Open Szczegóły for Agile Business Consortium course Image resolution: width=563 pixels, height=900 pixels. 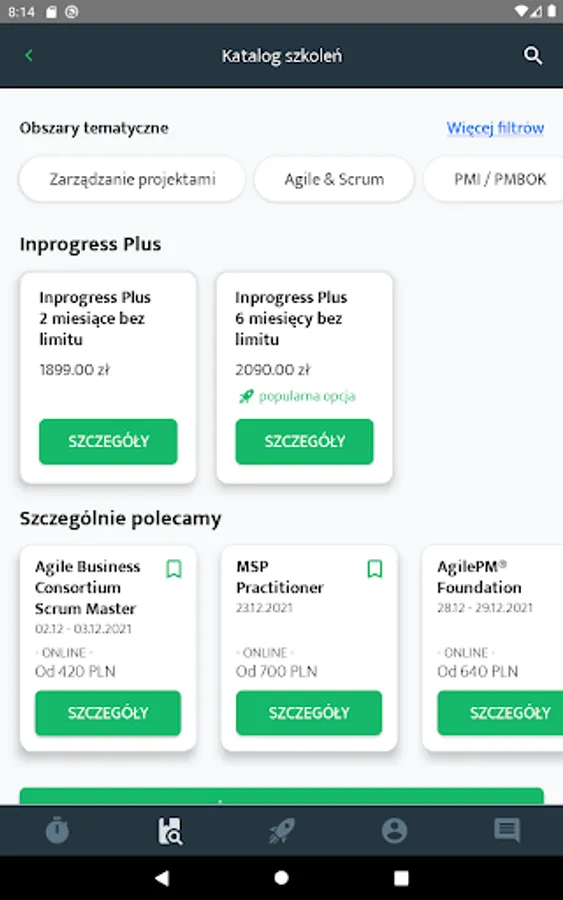point(108,713)
